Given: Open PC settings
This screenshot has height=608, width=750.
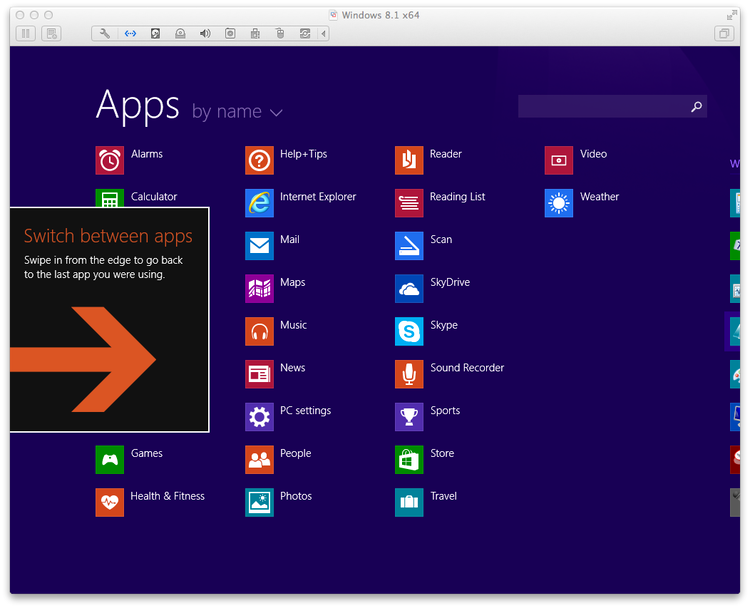Looking at the screenshot, I should coord(259,417).
